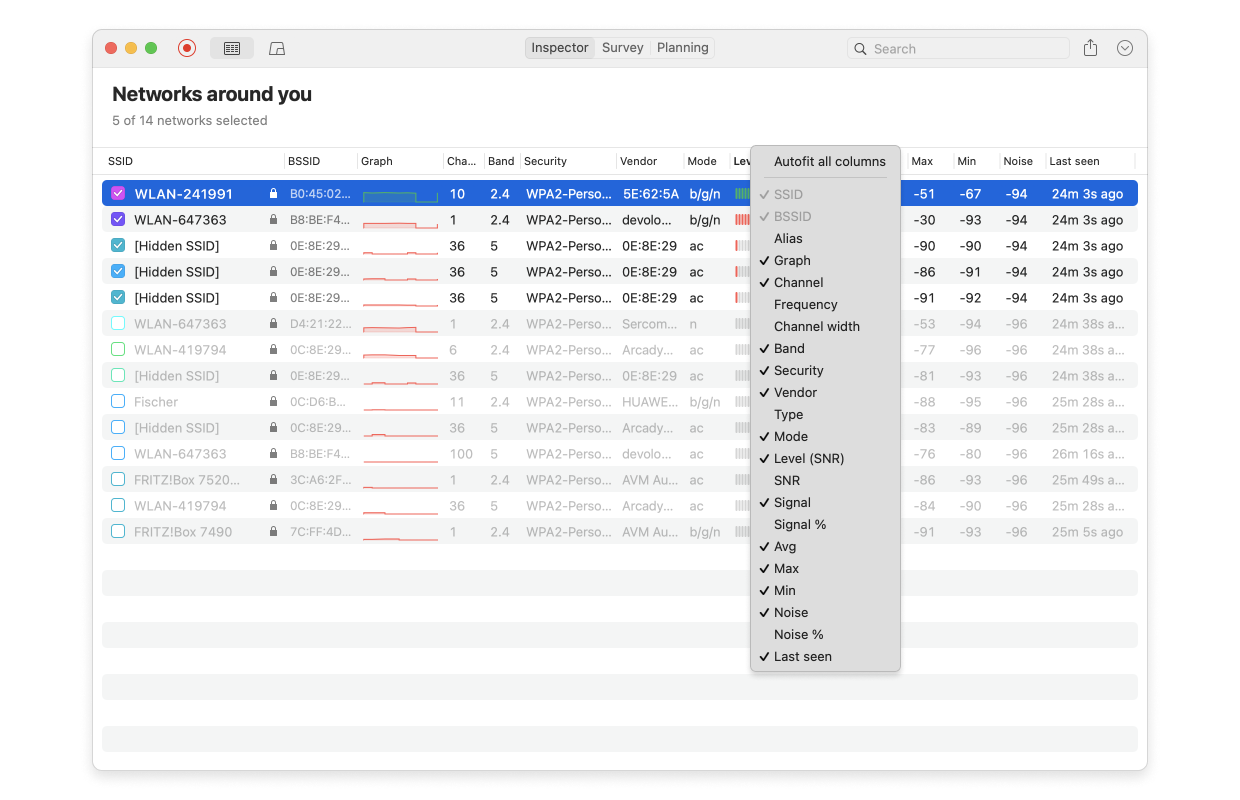1240x800 pixels.
Task: Switch to the Survey tab
Action: tap(622, 47)
